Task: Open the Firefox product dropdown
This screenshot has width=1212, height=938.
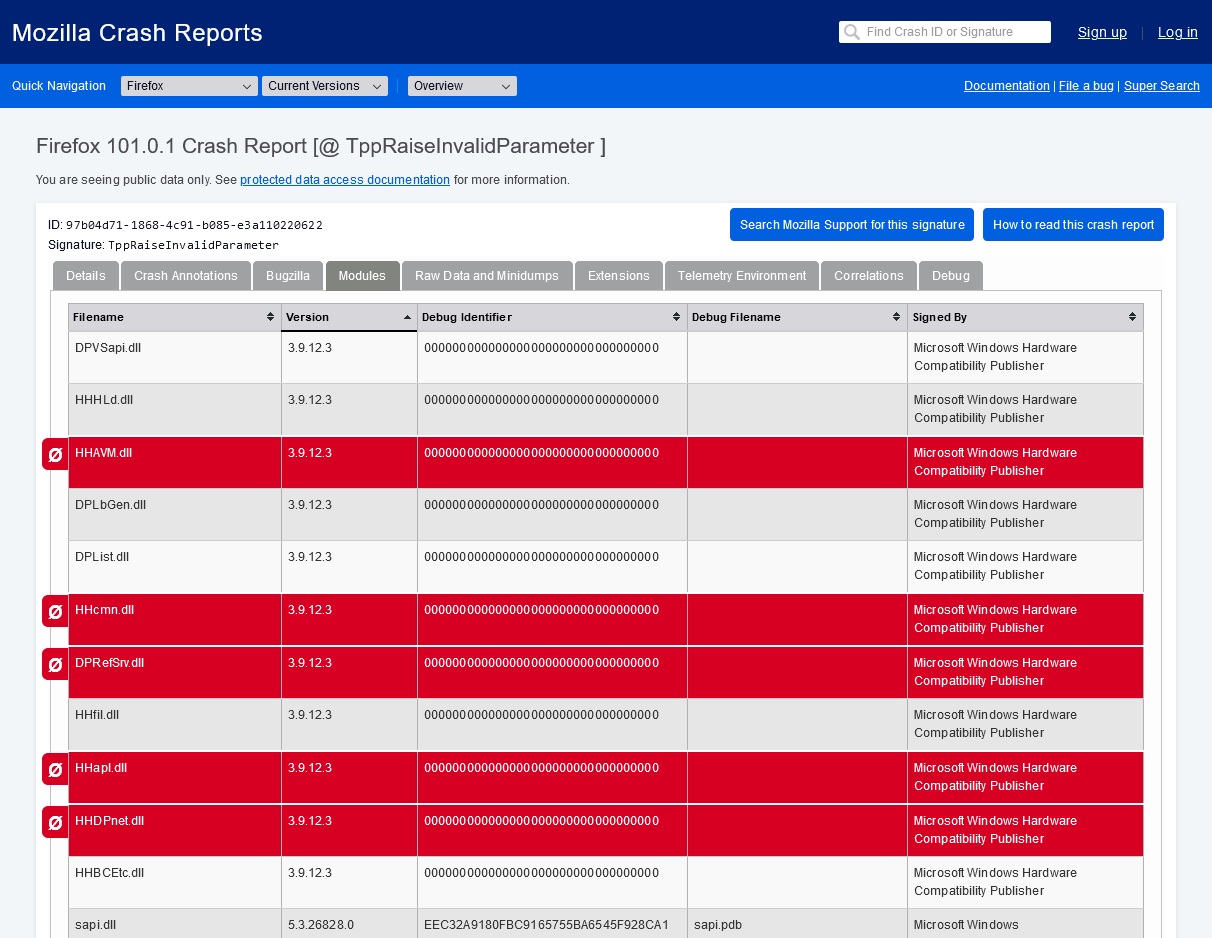Action: (x=189, y=86)
